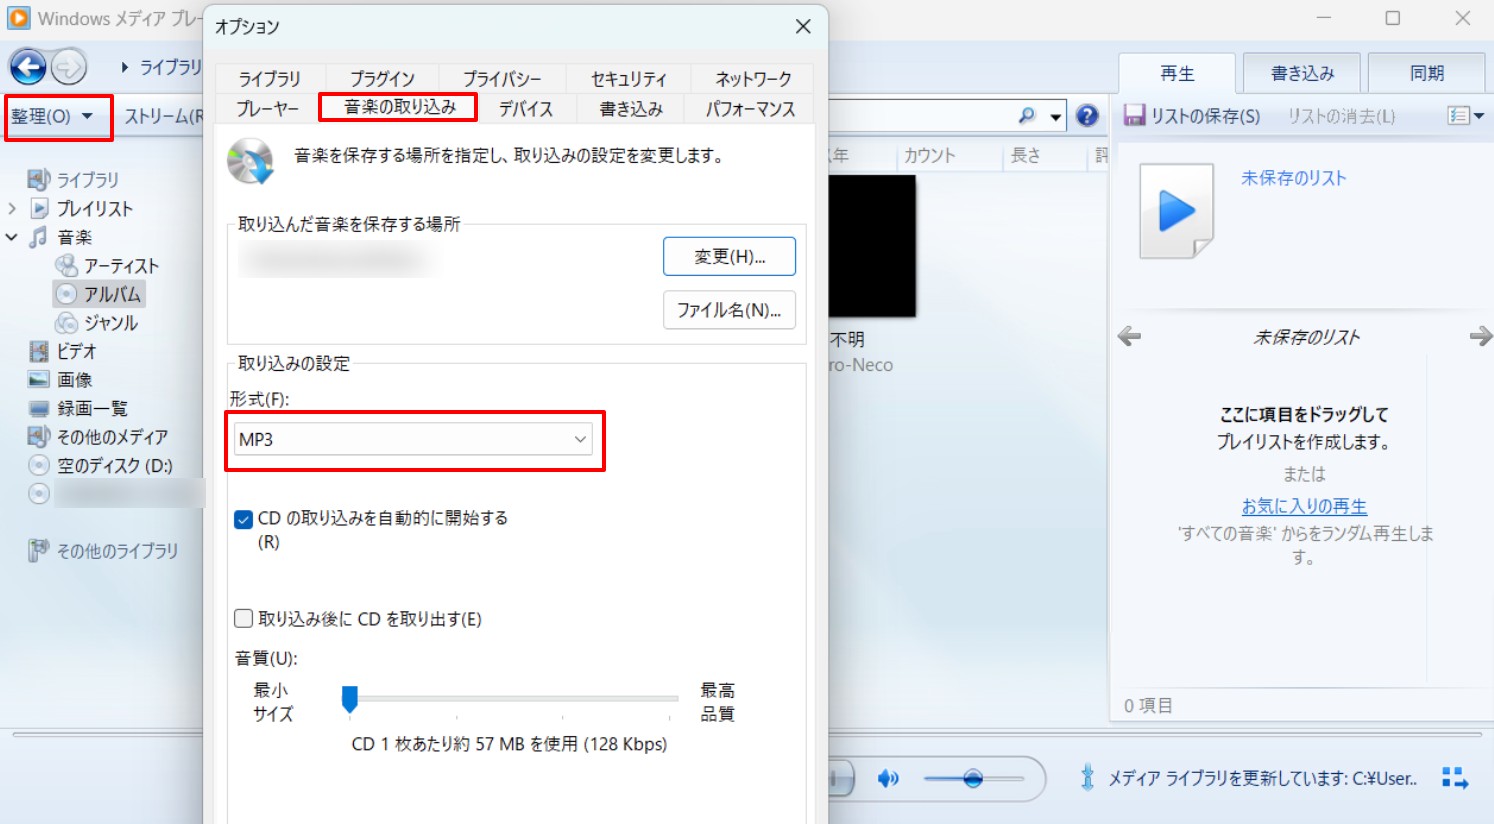Collapse the 音楽 tree node
This screenshot has height=824, width=1494.
(12, 237)
